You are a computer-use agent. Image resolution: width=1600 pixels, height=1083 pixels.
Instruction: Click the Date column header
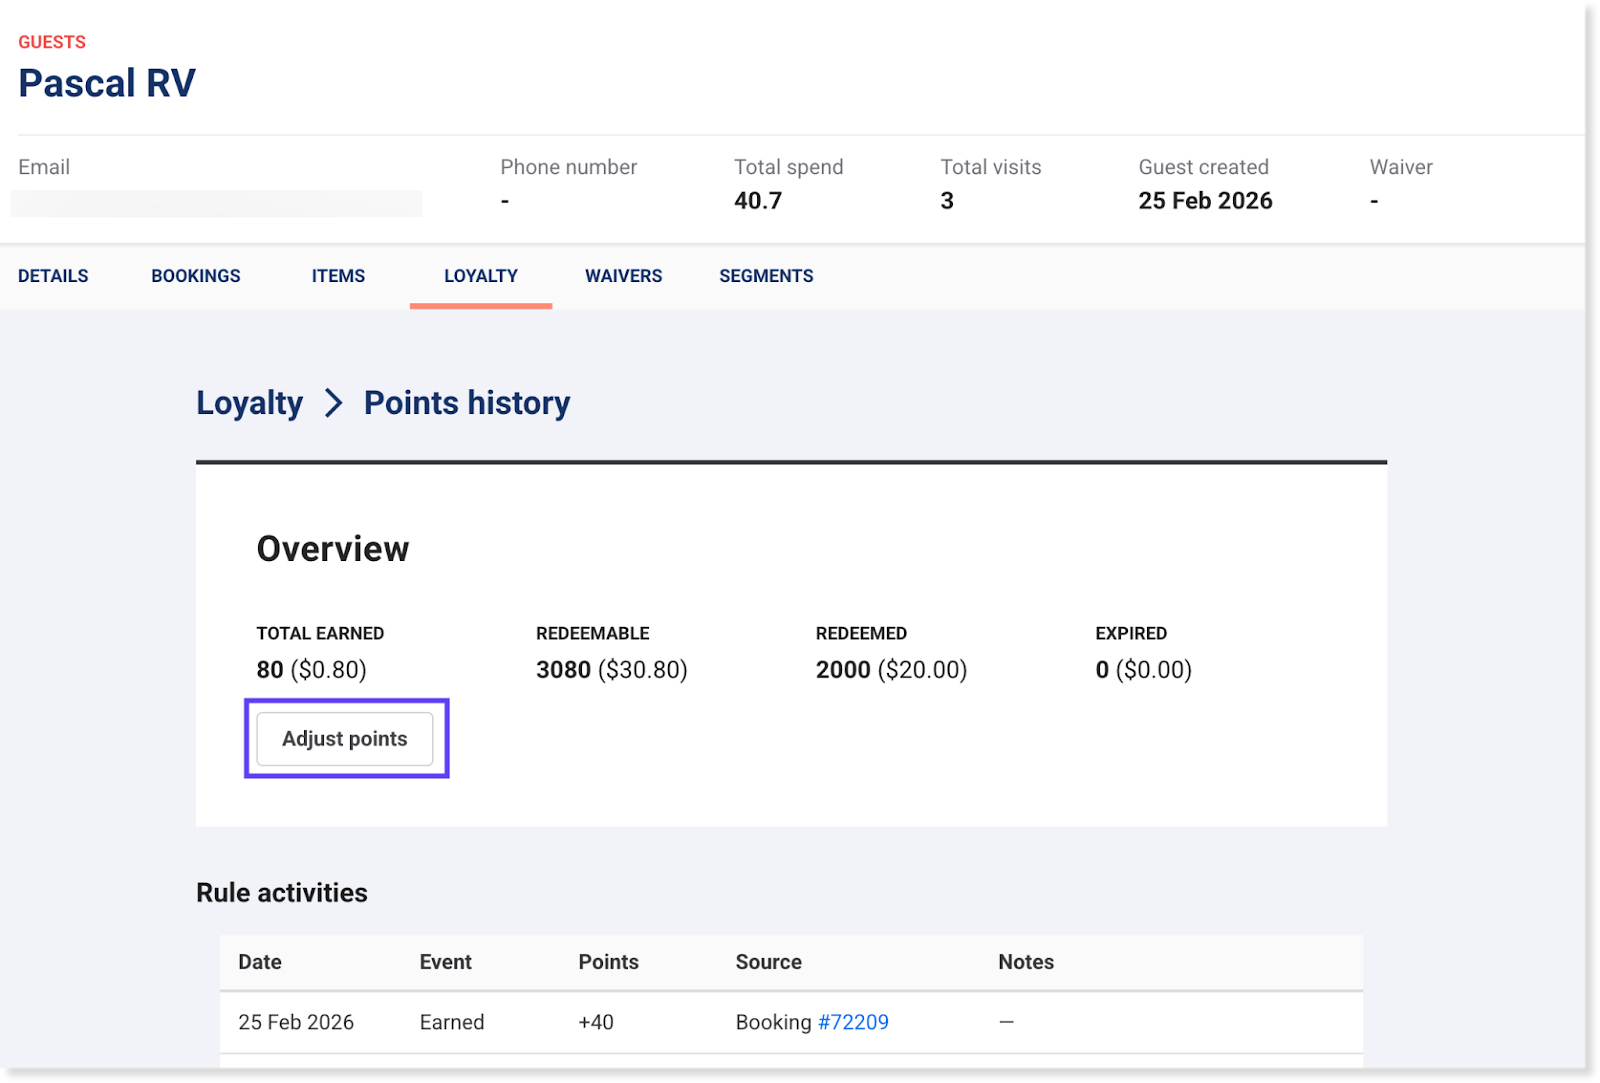coord(260,962)
